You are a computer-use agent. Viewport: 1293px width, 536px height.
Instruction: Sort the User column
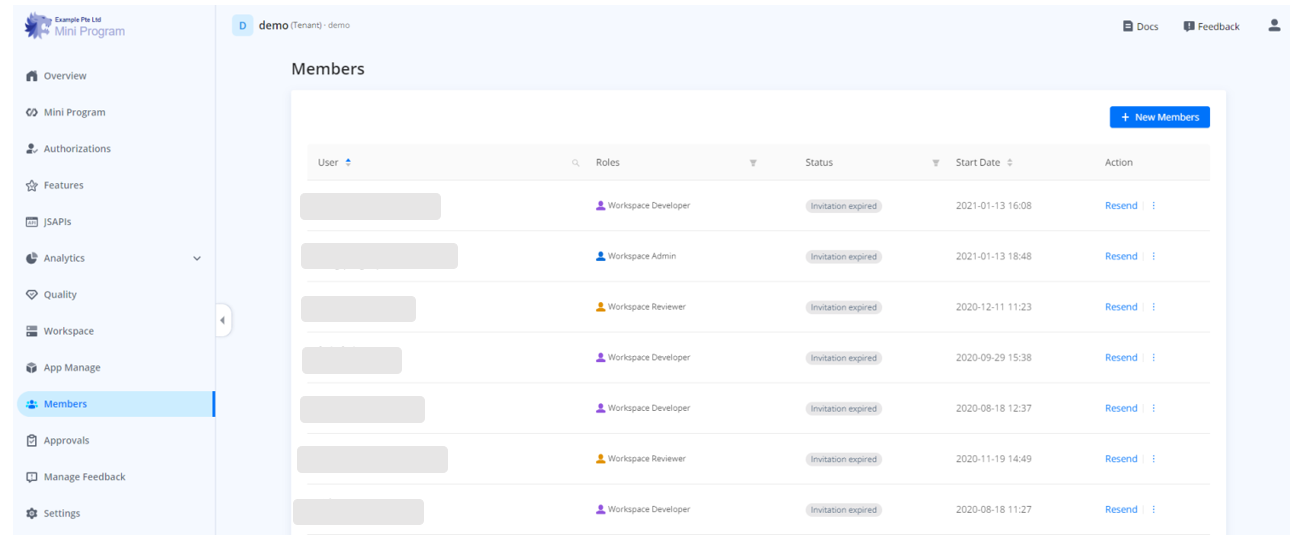click(348, 162)
